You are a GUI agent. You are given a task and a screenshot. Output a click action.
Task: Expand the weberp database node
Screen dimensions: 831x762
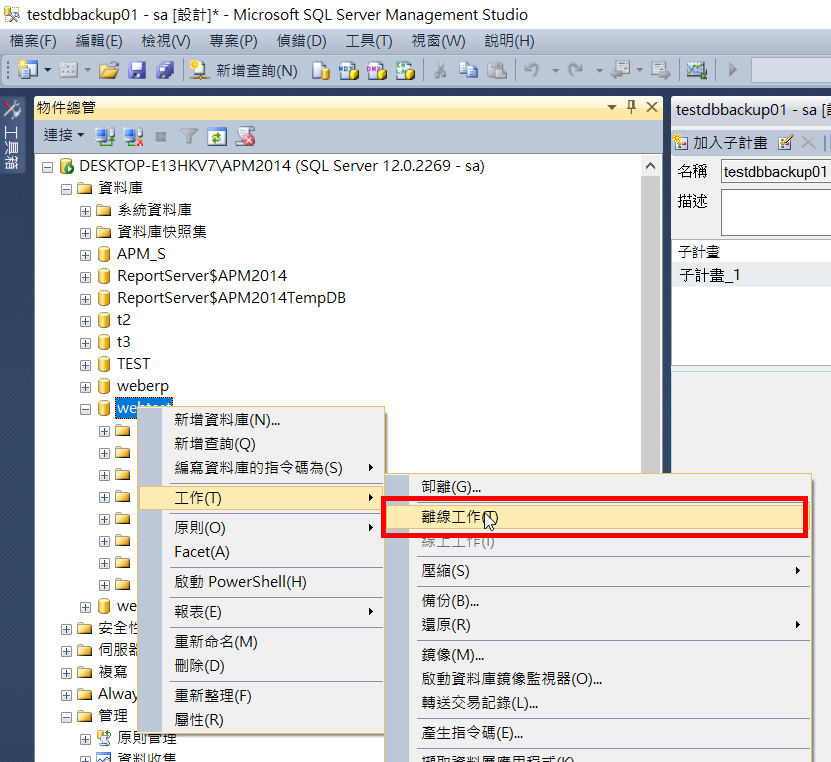tap(85, 387)
